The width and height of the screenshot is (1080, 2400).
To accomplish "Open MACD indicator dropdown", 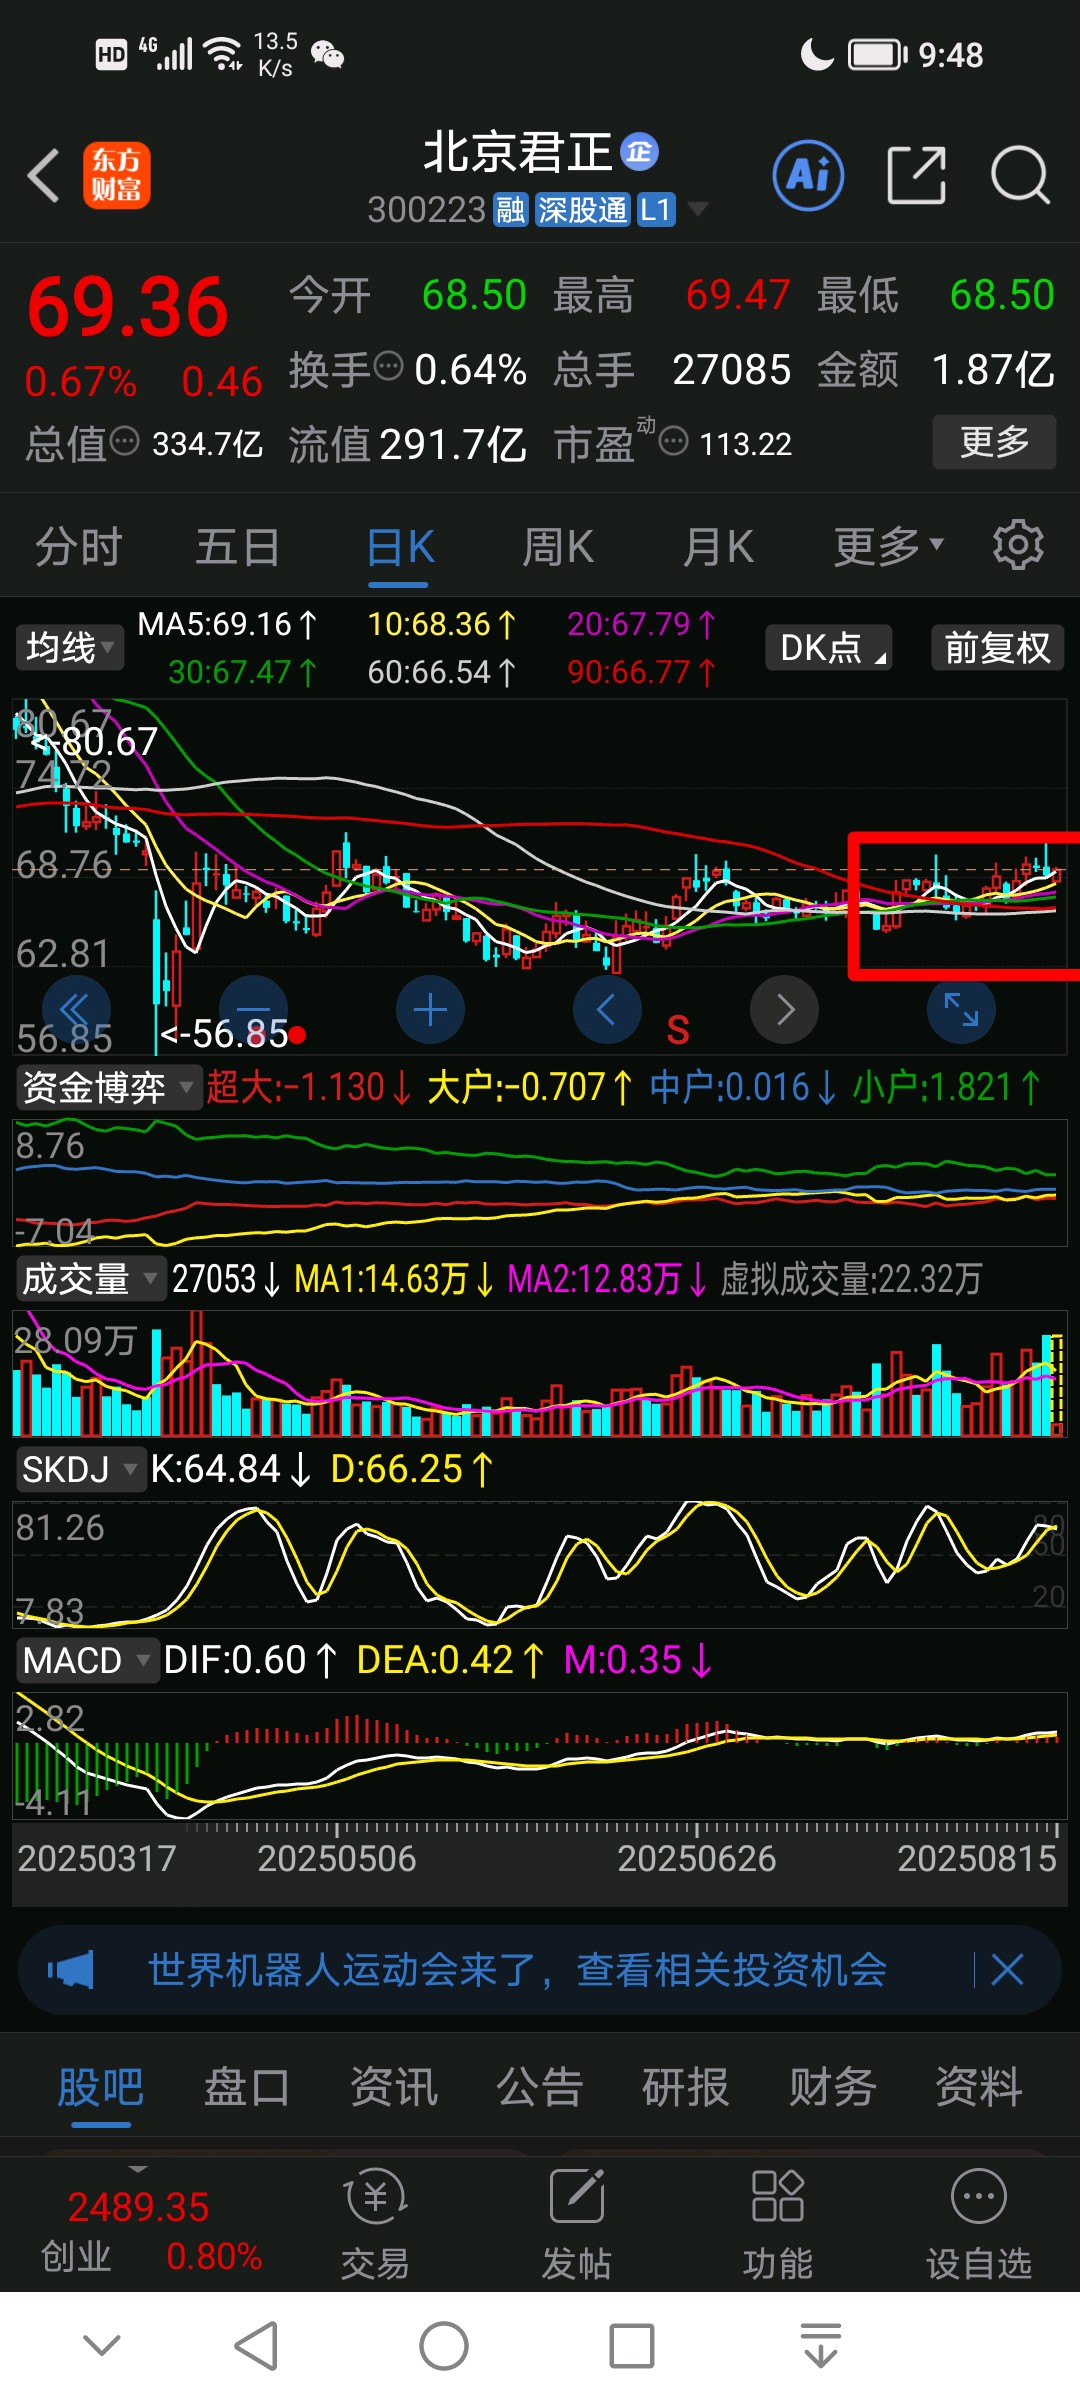I will point(87,1661).
